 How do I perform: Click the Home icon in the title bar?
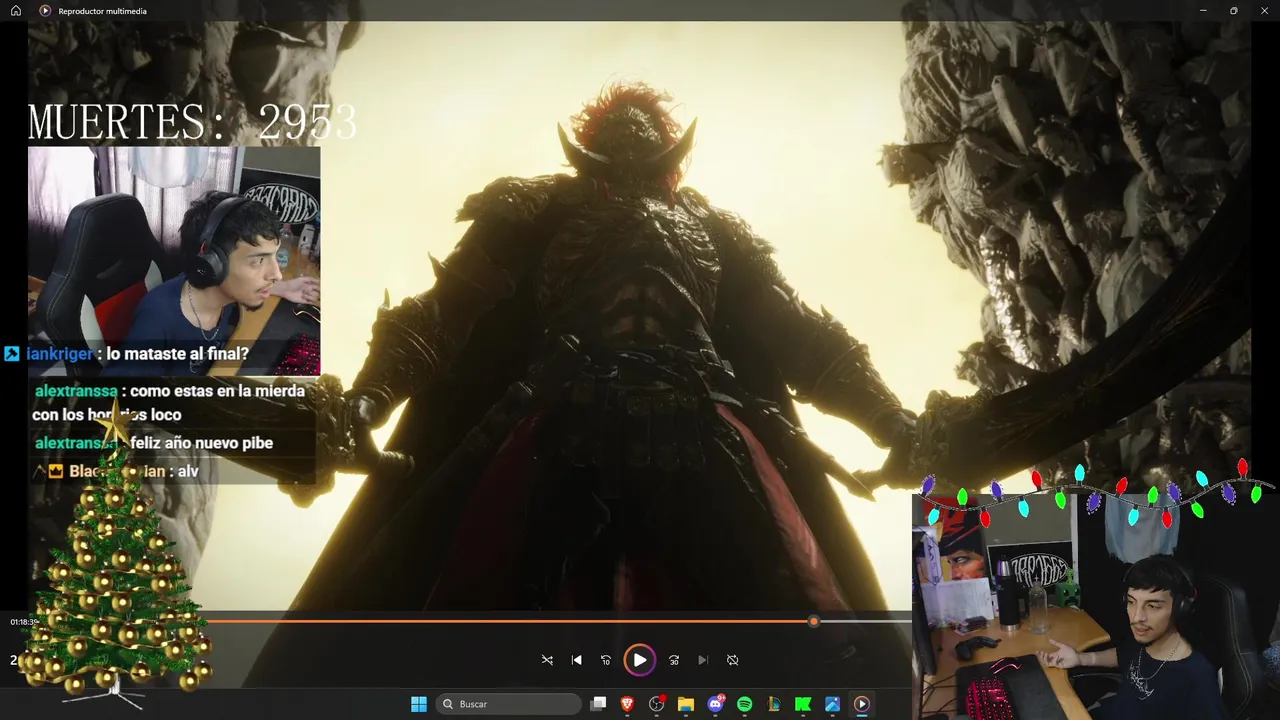pyautogui.click(x=15, y=11)
